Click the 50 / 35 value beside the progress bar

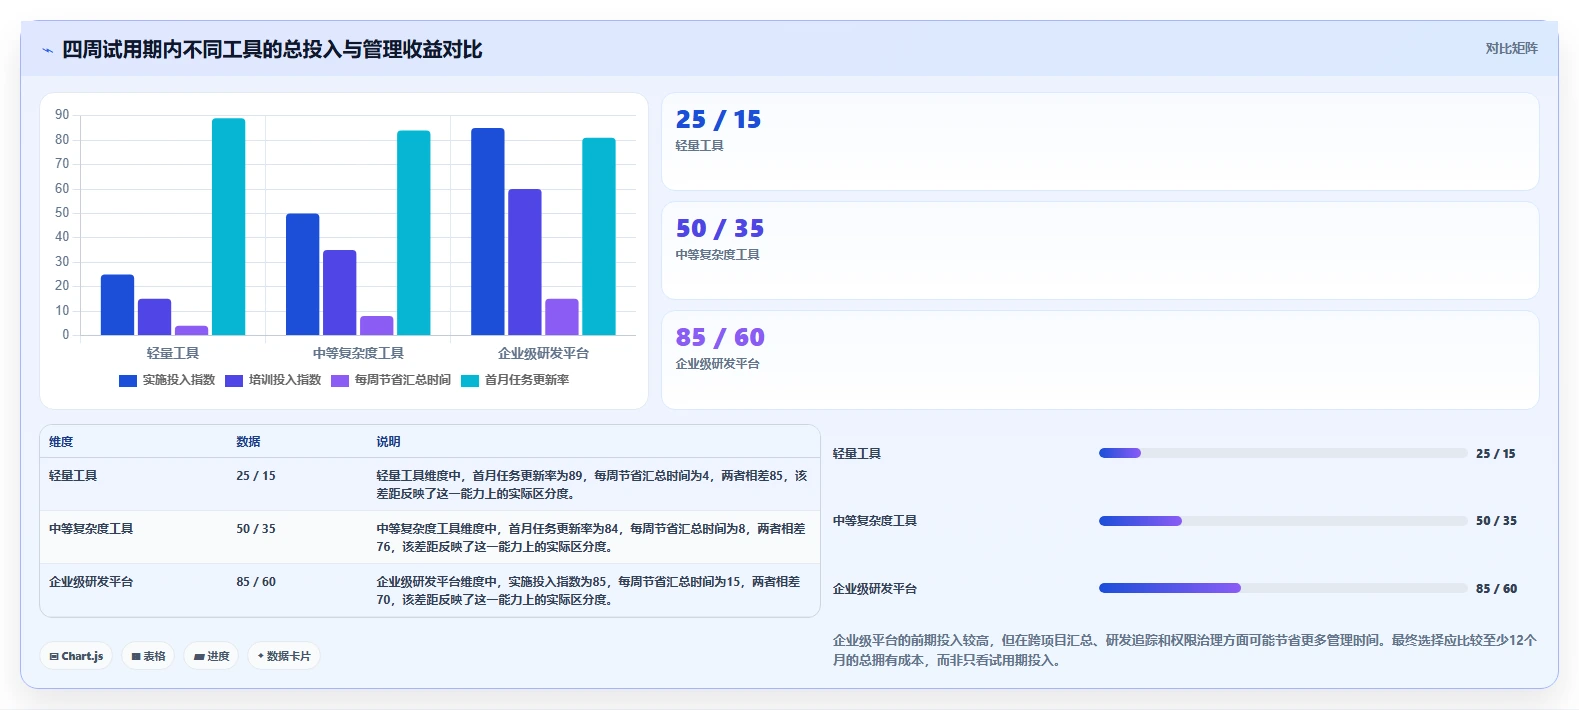click(1496, 521)
